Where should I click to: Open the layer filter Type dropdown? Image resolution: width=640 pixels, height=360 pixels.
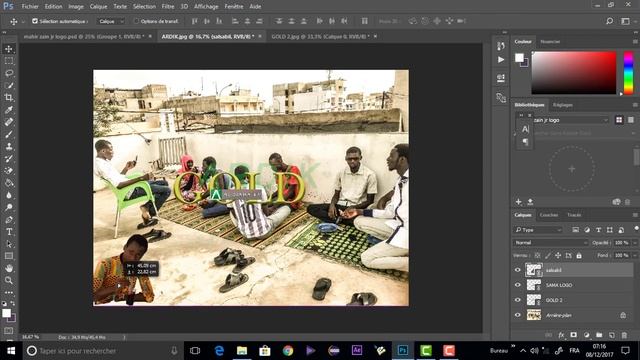click(538, 230)
